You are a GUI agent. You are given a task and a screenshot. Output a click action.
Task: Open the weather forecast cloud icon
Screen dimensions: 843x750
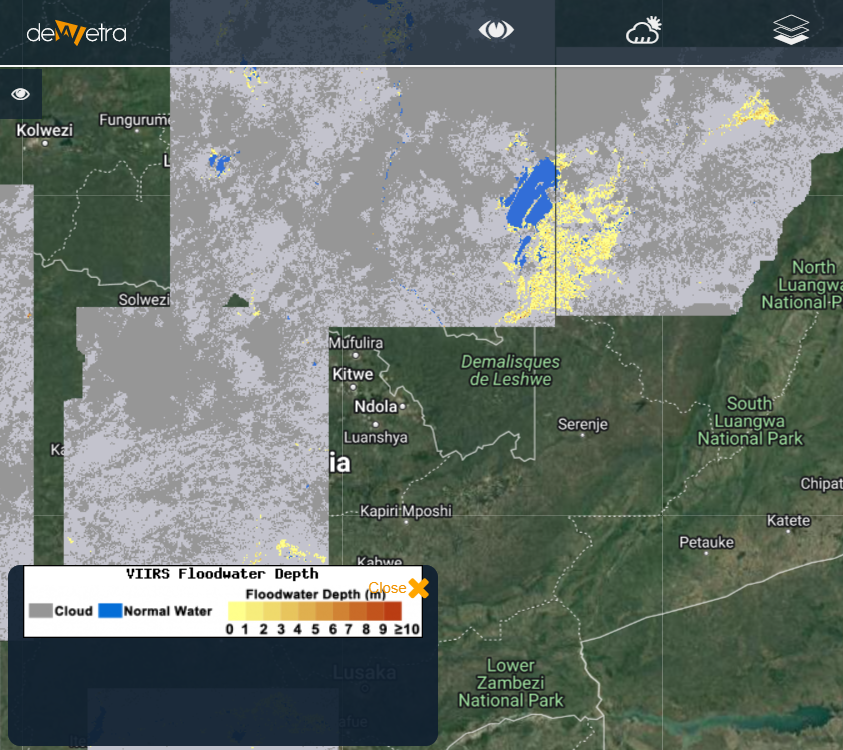644,30
